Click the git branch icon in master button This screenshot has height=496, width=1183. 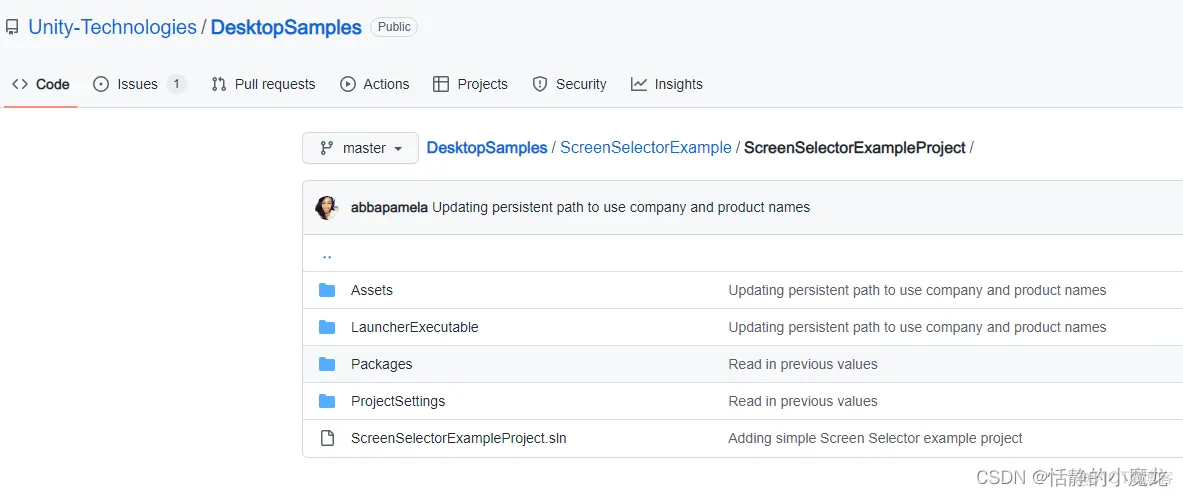[327, 148]
